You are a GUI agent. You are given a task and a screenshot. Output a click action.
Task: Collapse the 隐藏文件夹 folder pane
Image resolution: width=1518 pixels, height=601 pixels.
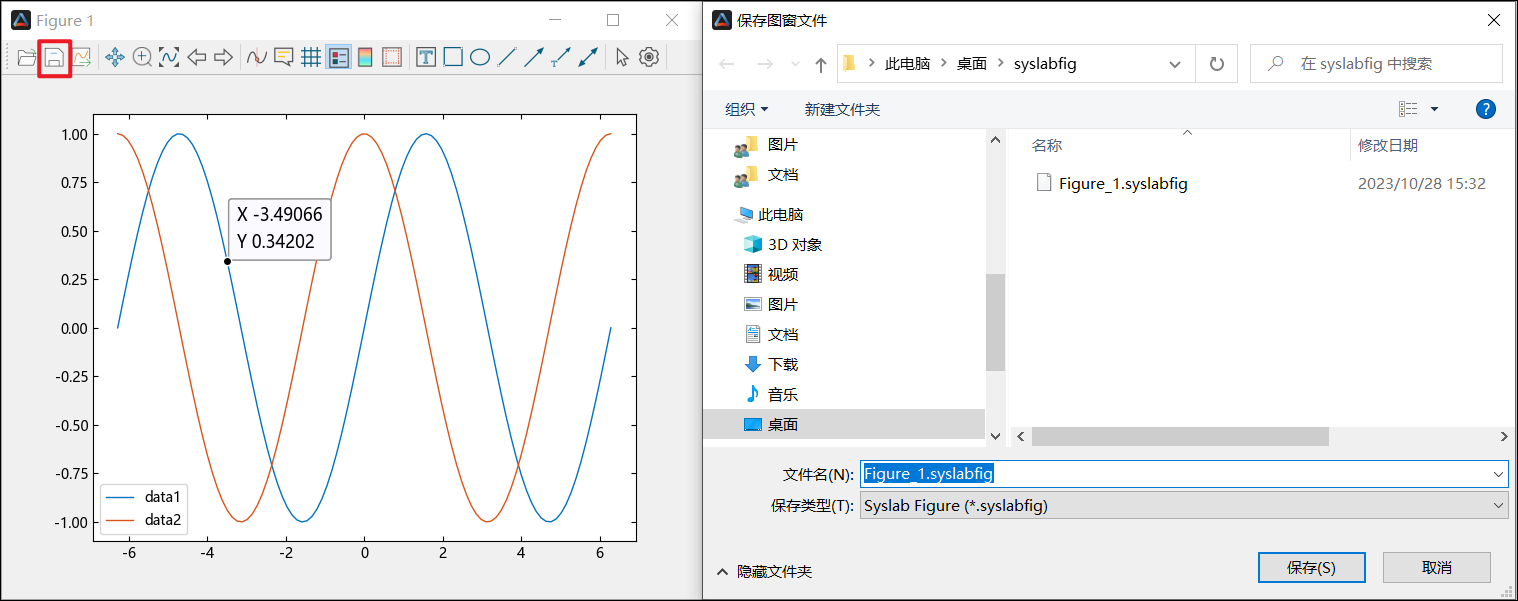click(x=764, y=572)
